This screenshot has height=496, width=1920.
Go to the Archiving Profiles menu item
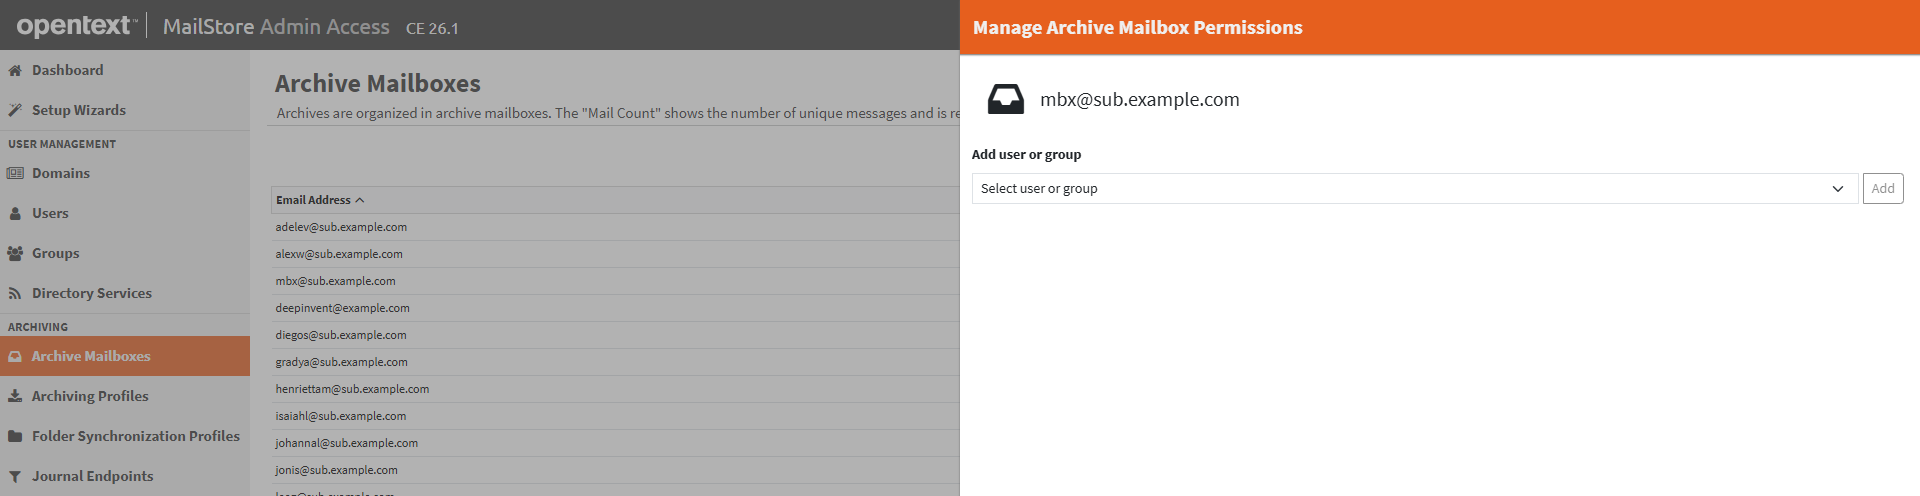tap(90, 396)
